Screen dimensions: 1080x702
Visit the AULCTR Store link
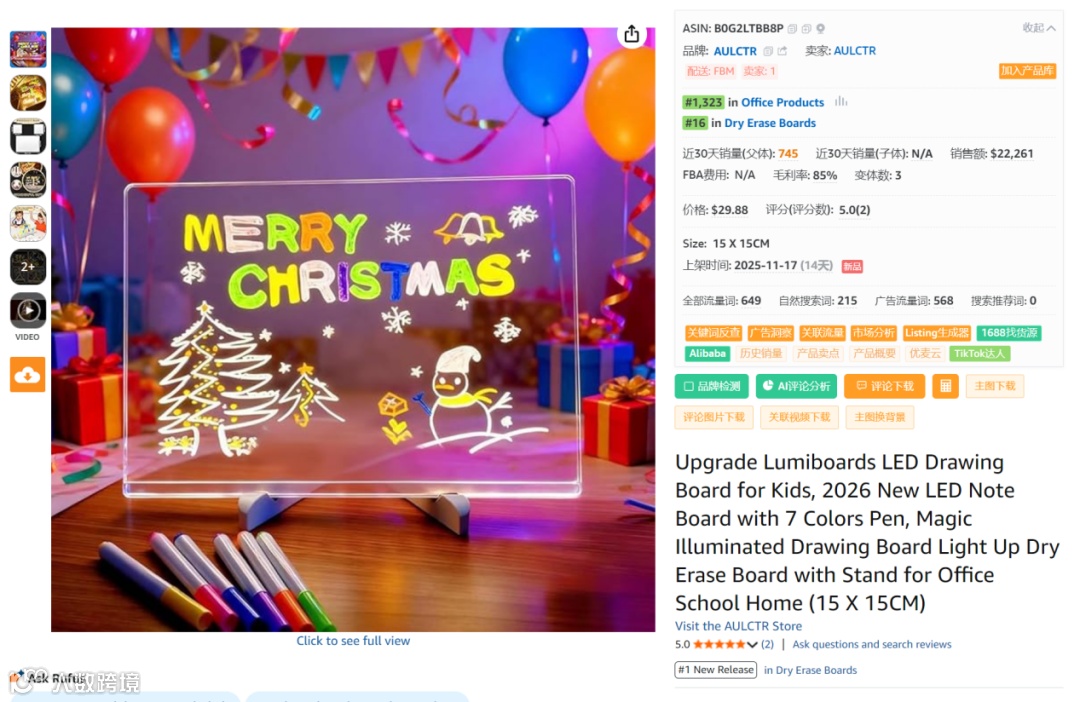(x=738, y=626)
